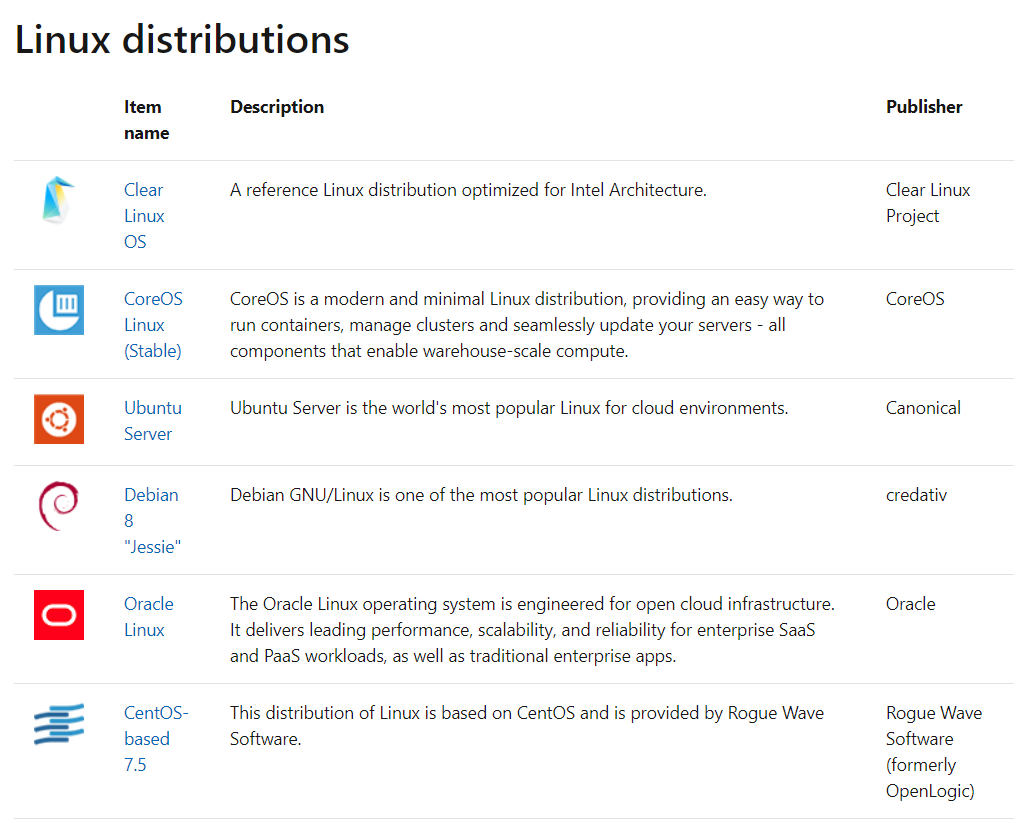Click the Publisher column header
Screen dimensions: 1021x819
click(x=923, y=106)
